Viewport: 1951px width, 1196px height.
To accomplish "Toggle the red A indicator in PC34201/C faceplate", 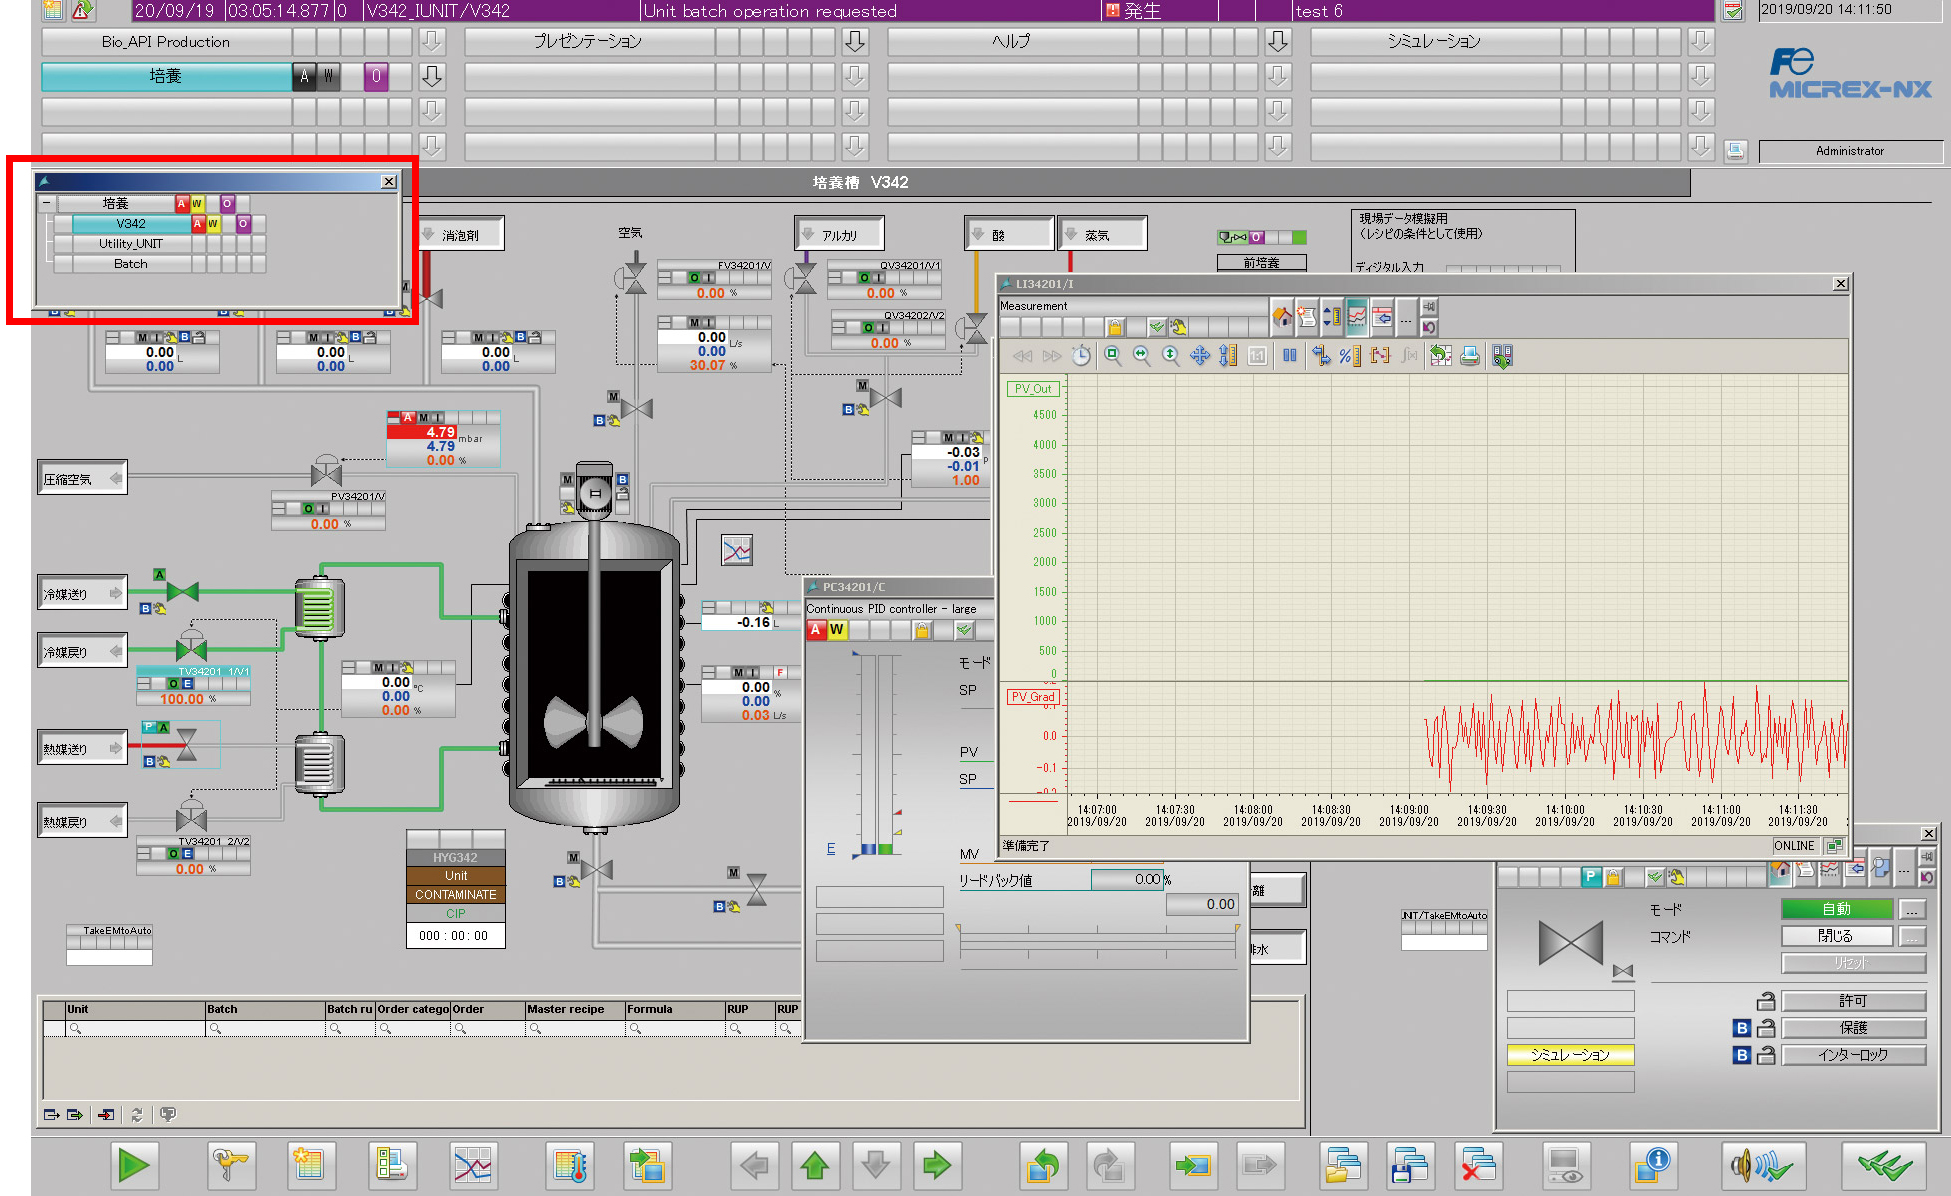I will tap(816, 630).
